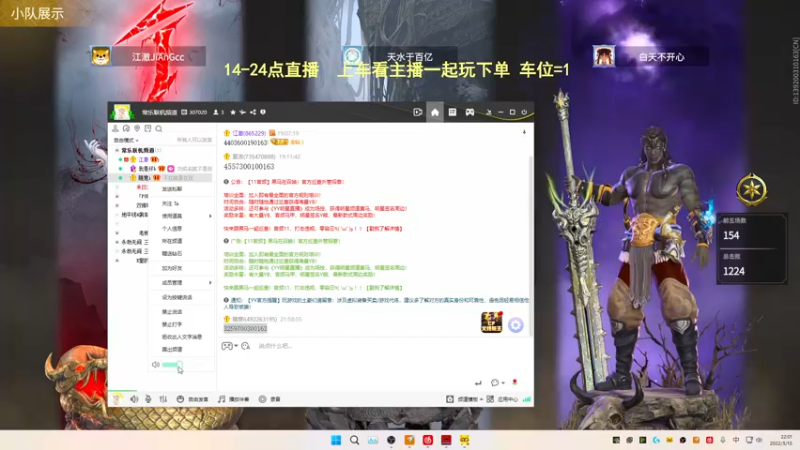This screenshot has width=800, height=450.
Task: Open the game promotion thumbnail in chat area
Action: coord(492,322)
